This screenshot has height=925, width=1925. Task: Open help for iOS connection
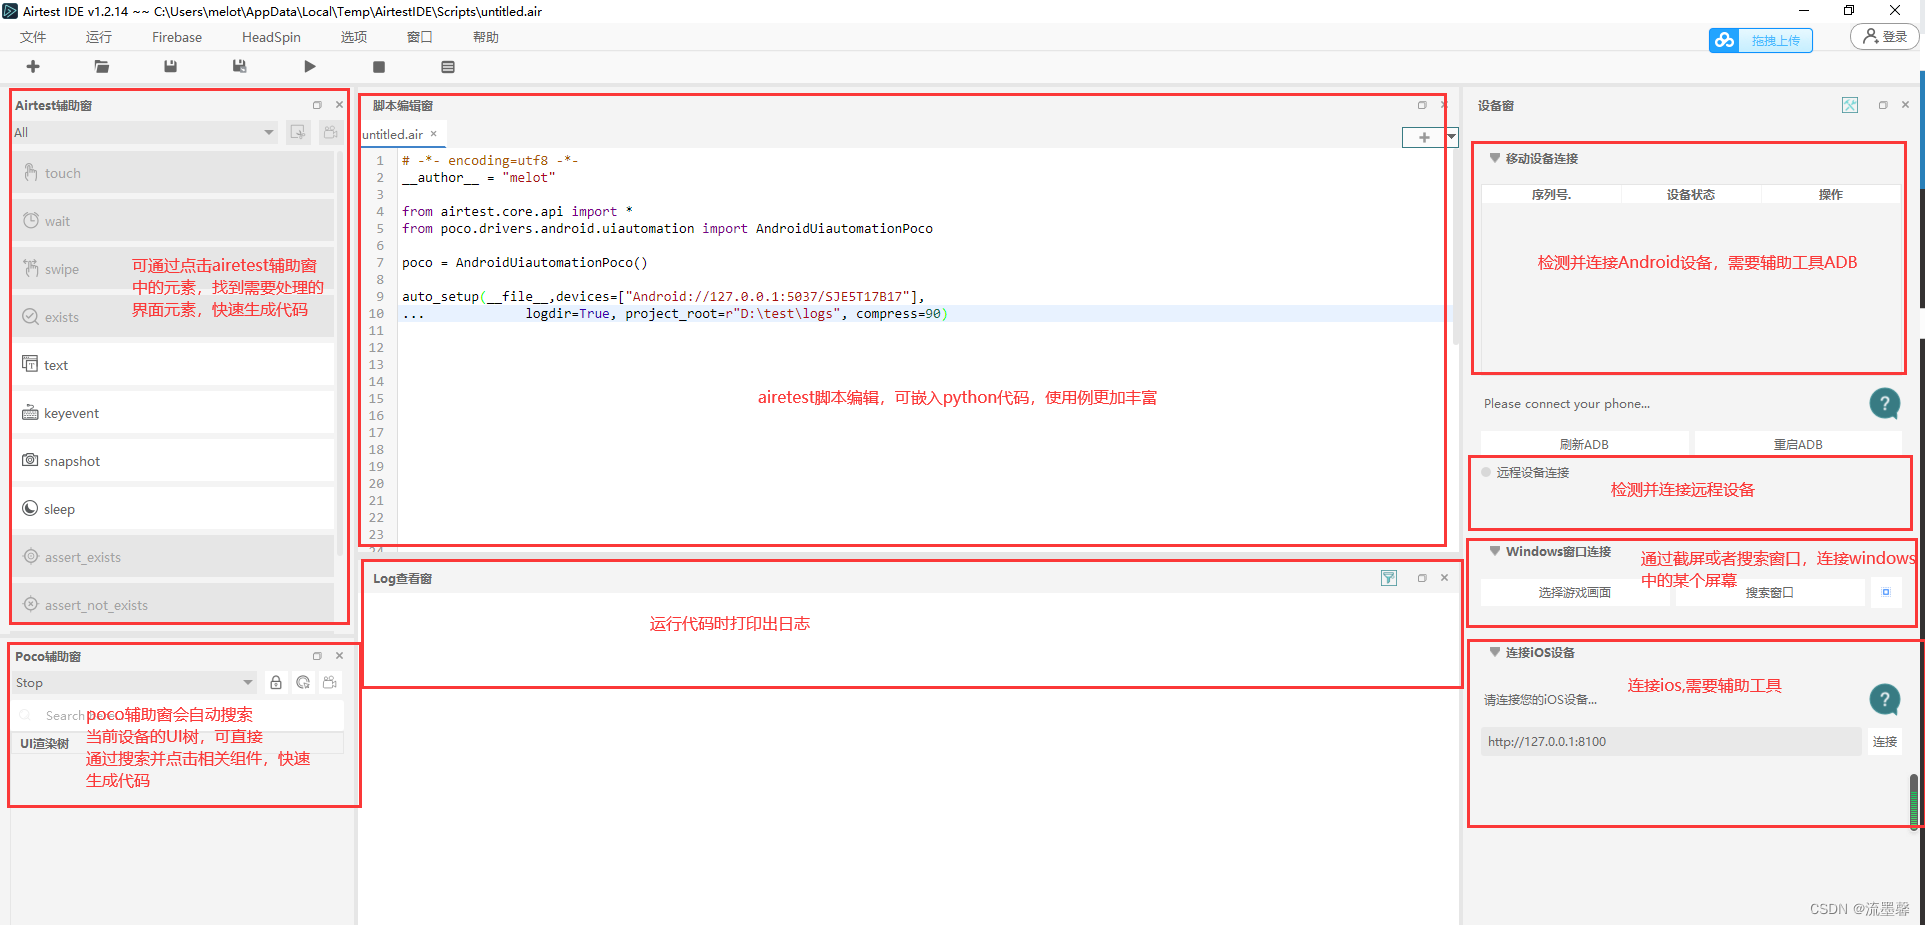(1885, 699)
